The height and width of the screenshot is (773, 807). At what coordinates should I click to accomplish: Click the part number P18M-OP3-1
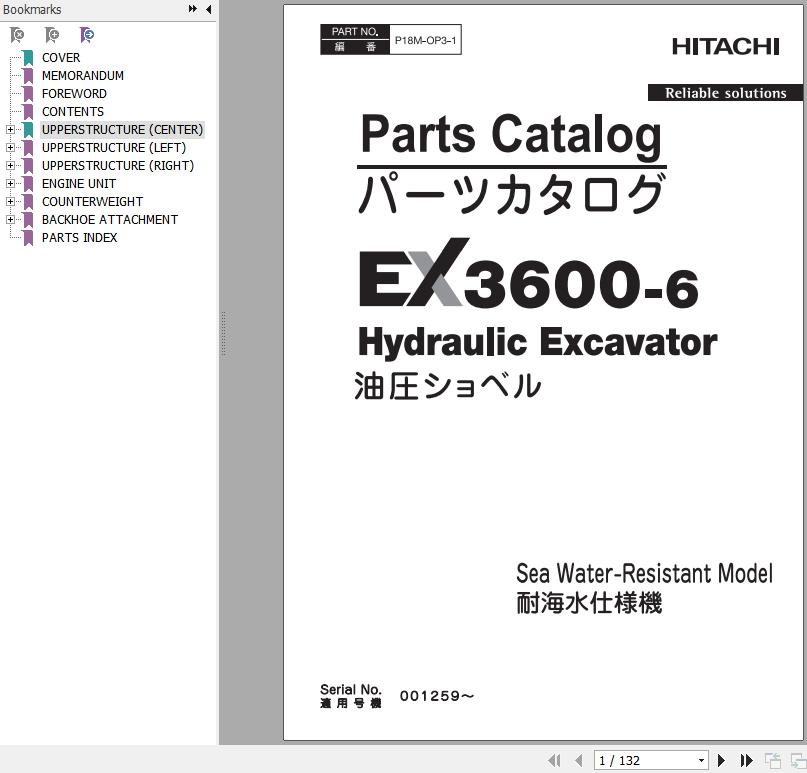[425, 40]
